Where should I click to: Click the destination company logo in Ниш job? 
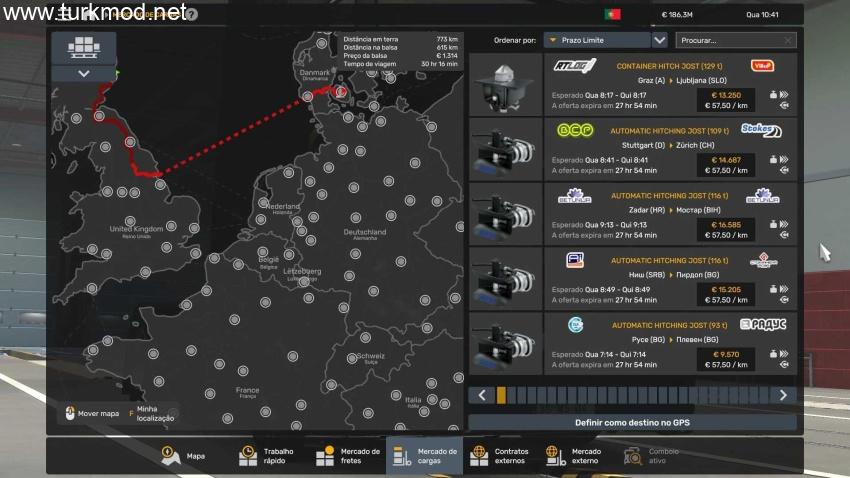[x=763, y=261]
